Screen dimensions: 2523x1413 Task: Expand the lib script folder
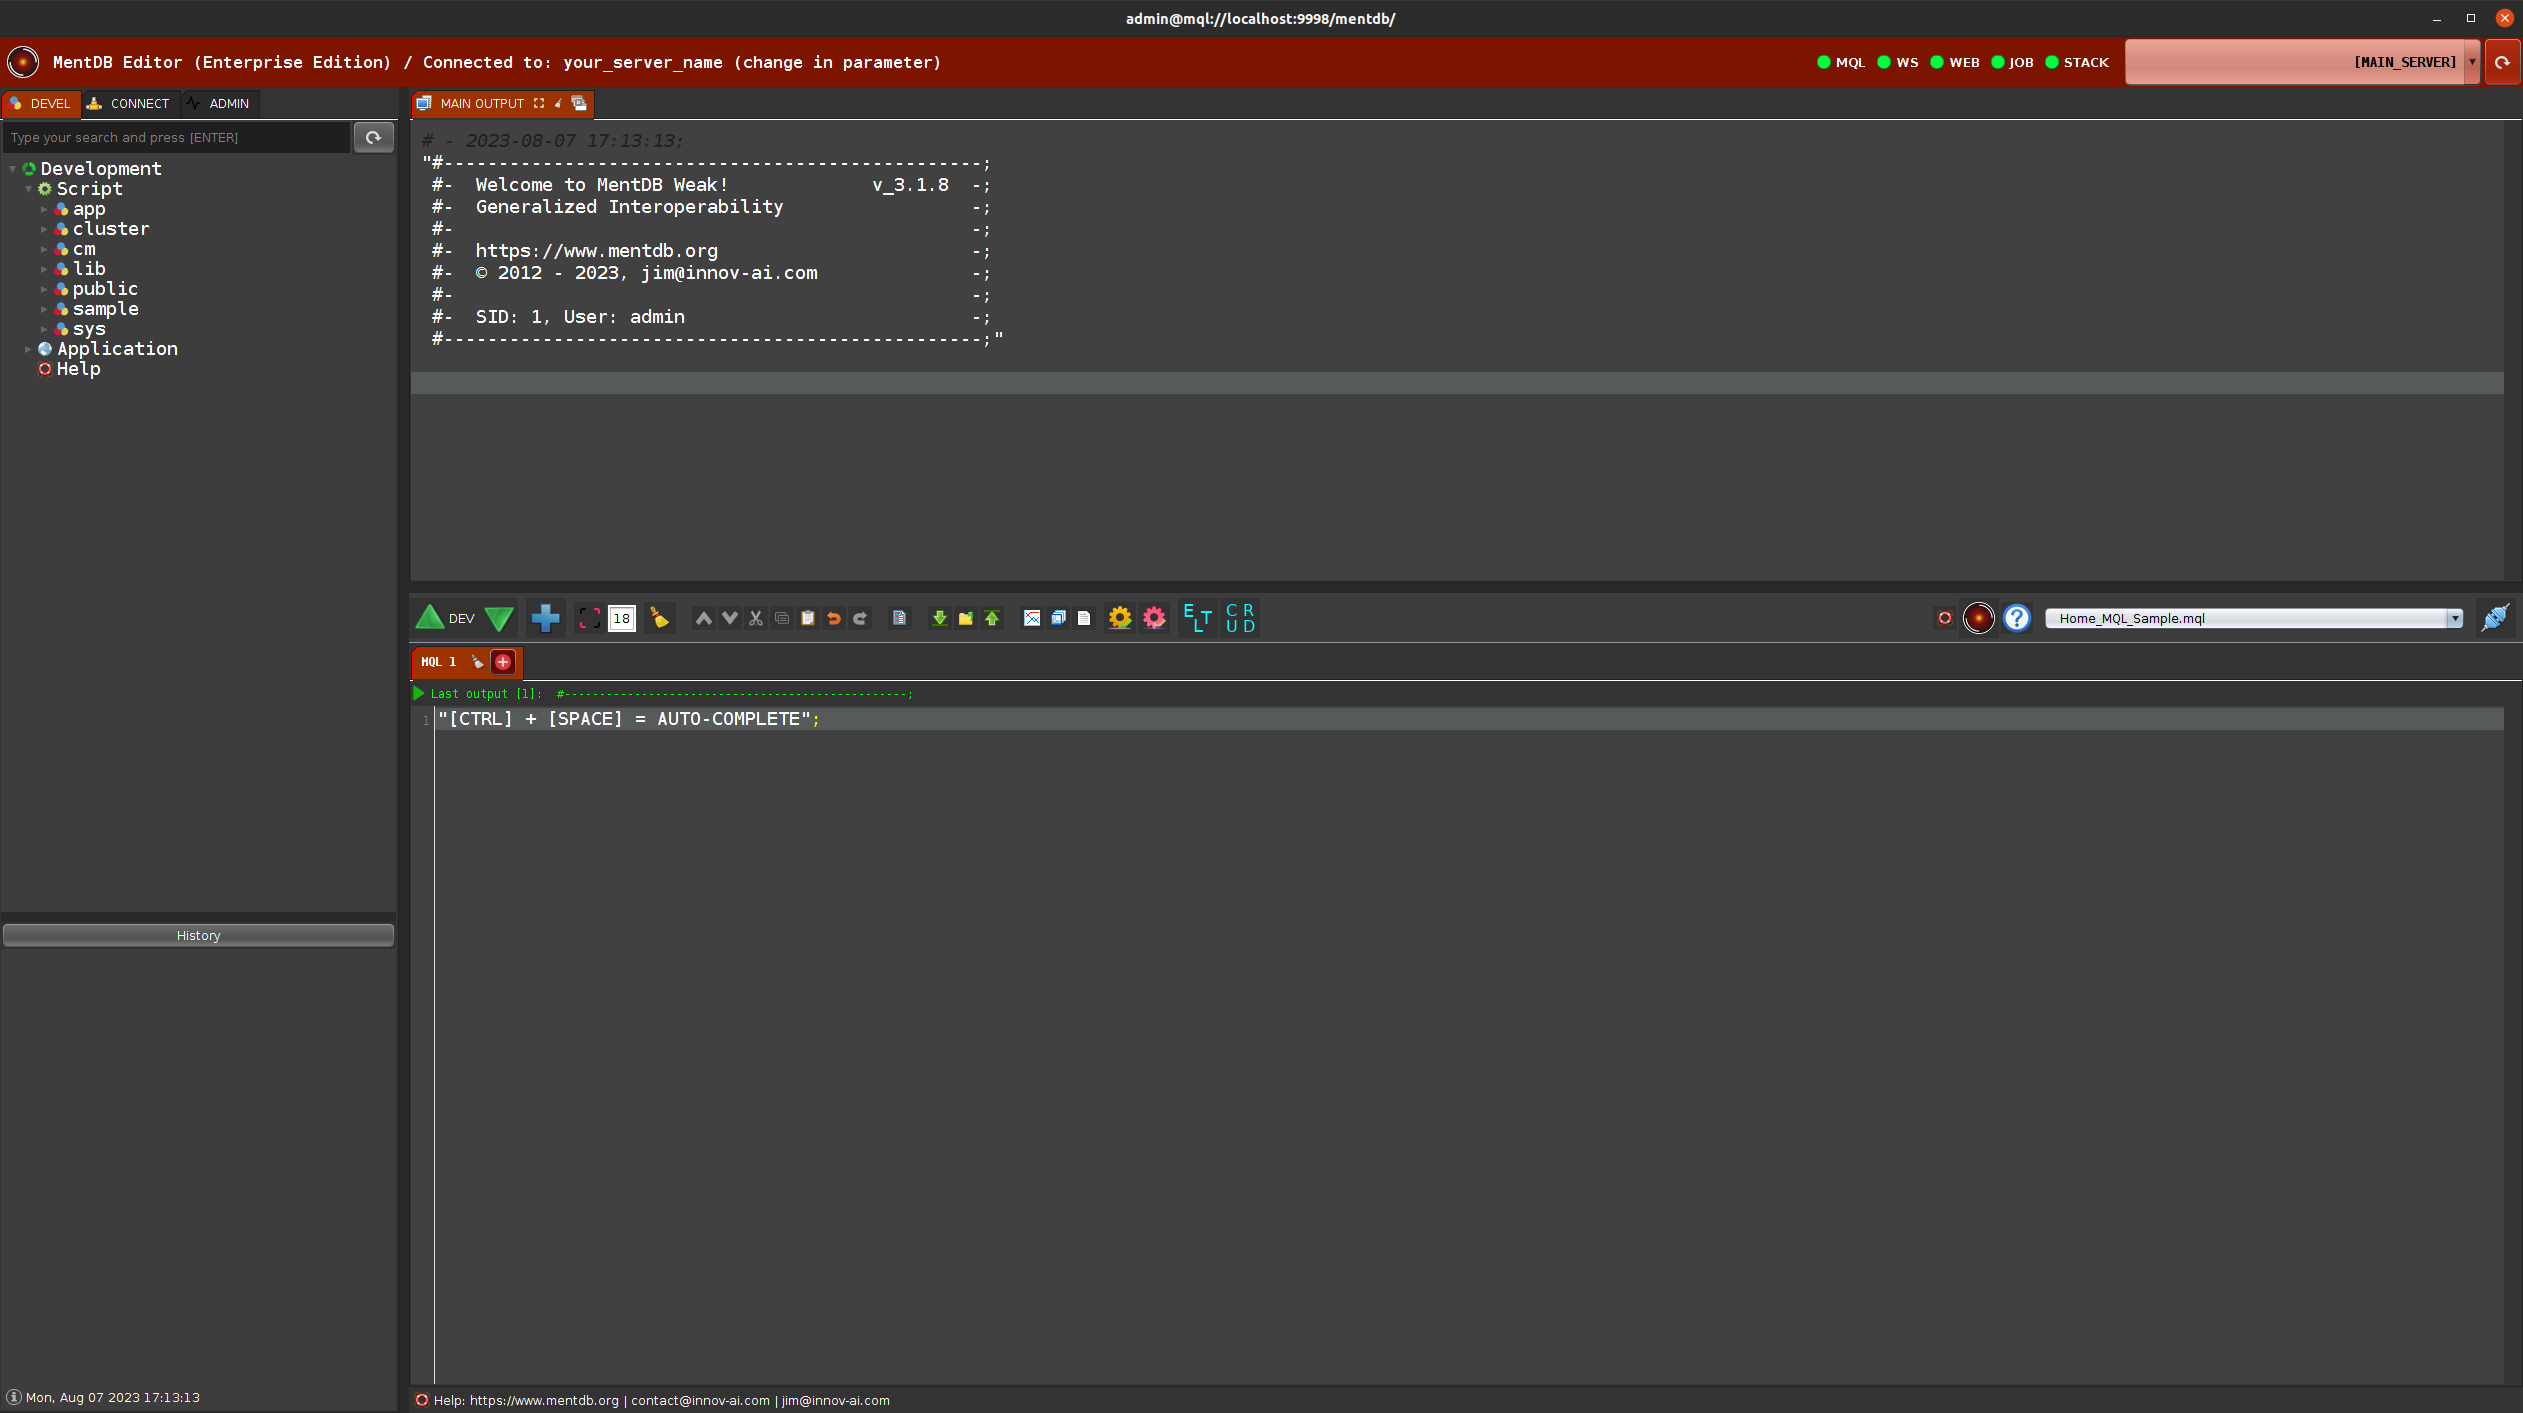44,269
